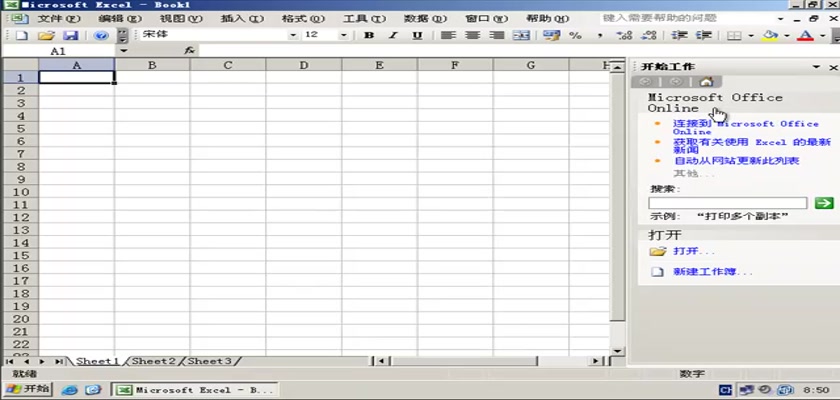The width and height of the screenshot is (840, 400).
Task: Expand the Fill Color dropdown arrow
Action: click(786, 36)
